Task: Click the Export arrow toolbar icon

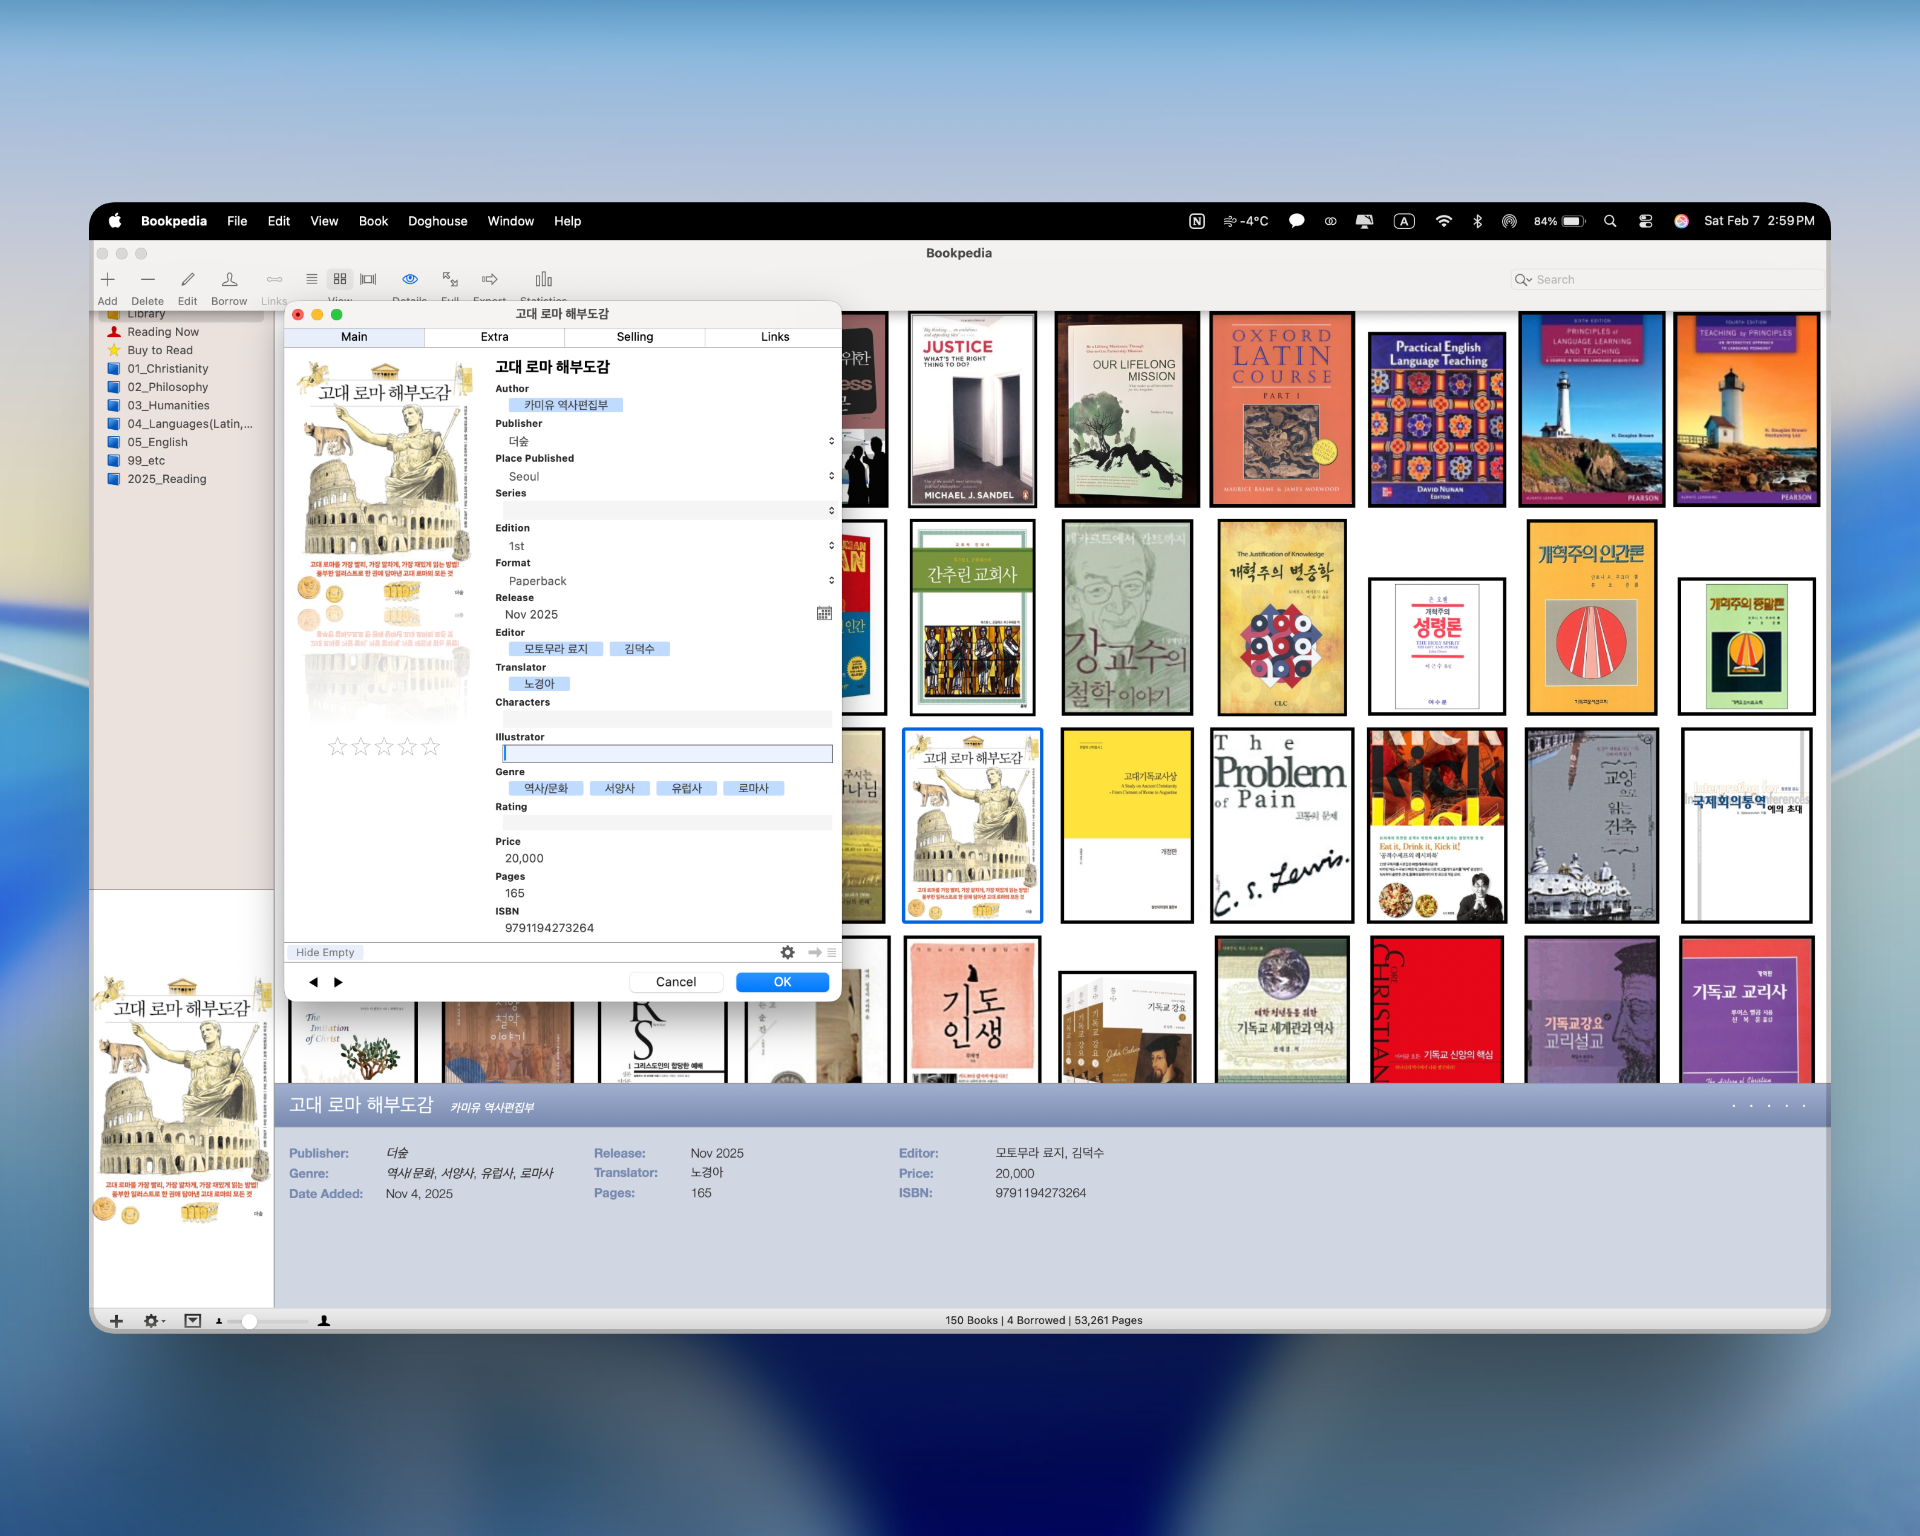Action: pos(489,280)
